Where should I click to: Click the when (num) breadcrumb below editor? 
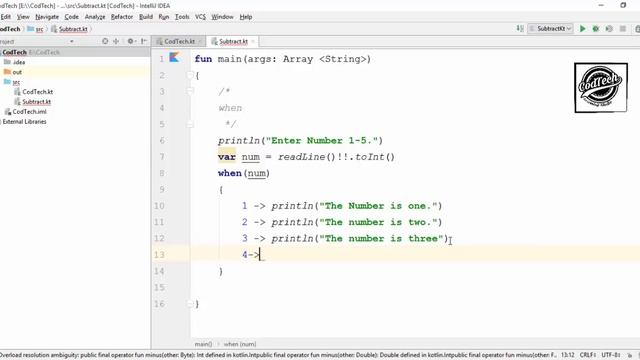pos(240,344)
